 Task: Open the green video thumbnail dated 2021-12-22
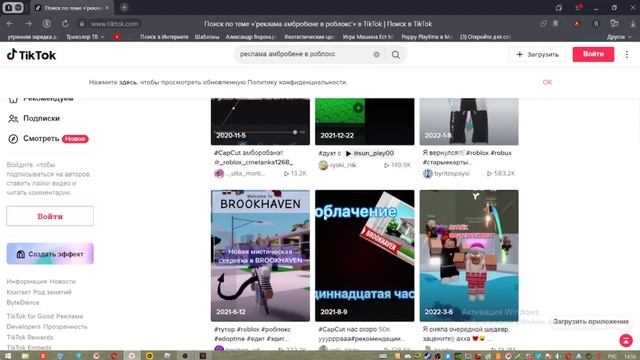(364, 121)
